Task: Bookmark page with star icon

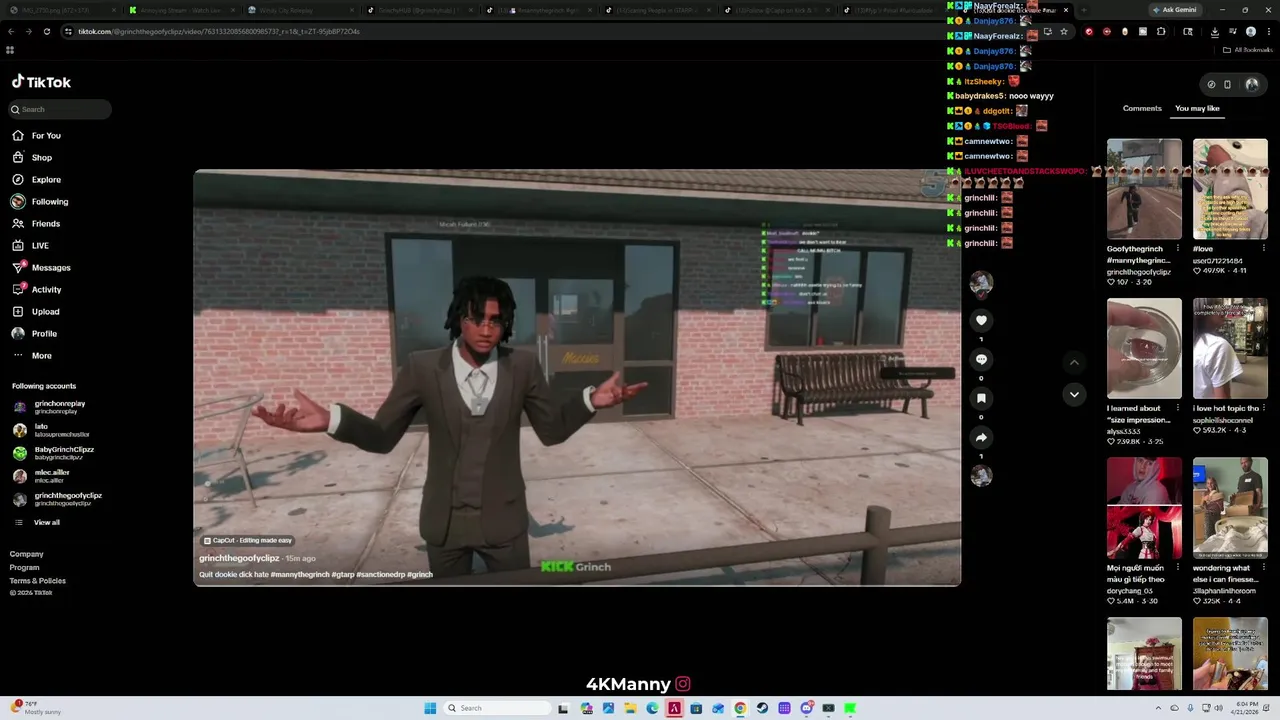Action: tap(1064, 31)
